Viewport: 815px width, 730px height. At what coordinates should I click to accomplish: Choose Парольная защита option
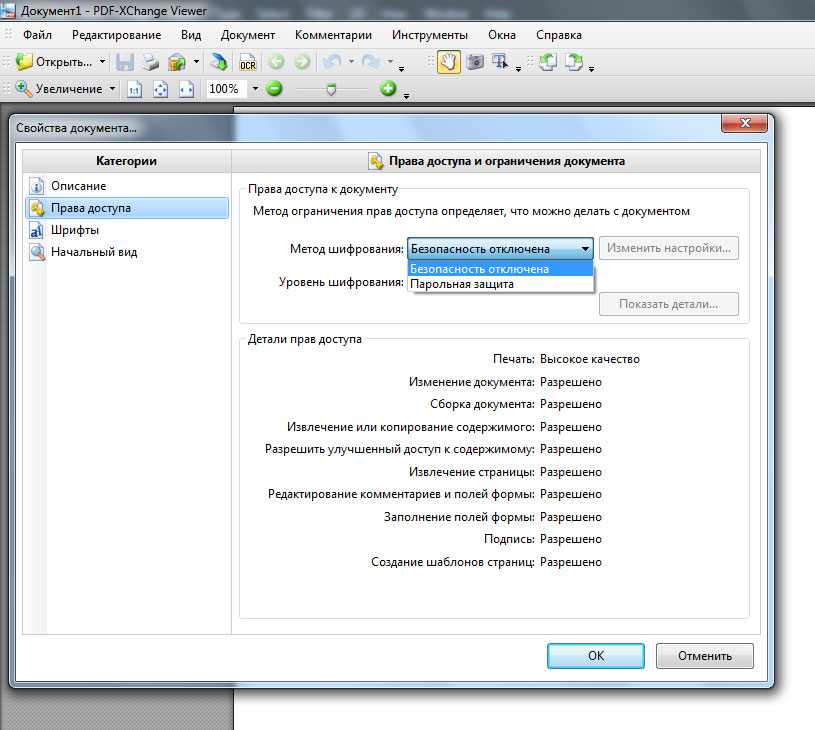[501, 284]
